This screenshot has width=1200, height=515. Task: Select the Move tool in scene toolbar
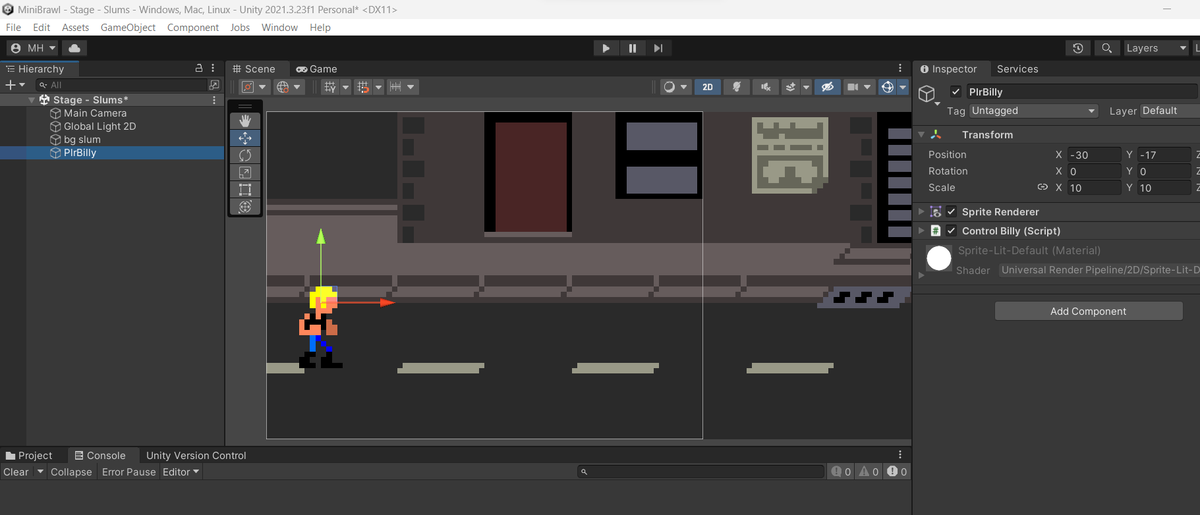click(245, 138)
